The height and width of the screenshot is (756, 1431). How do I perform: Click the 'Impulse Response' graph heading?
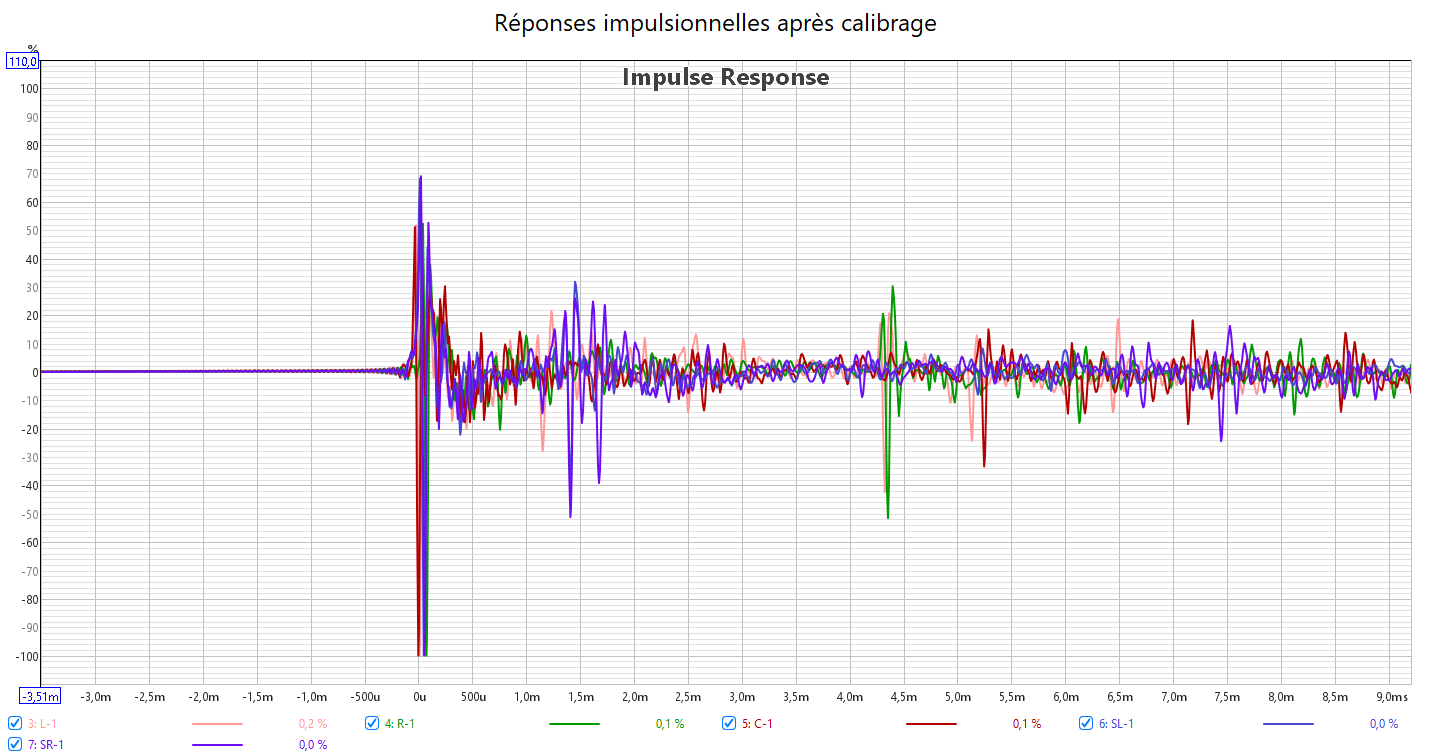click(725, 77)
